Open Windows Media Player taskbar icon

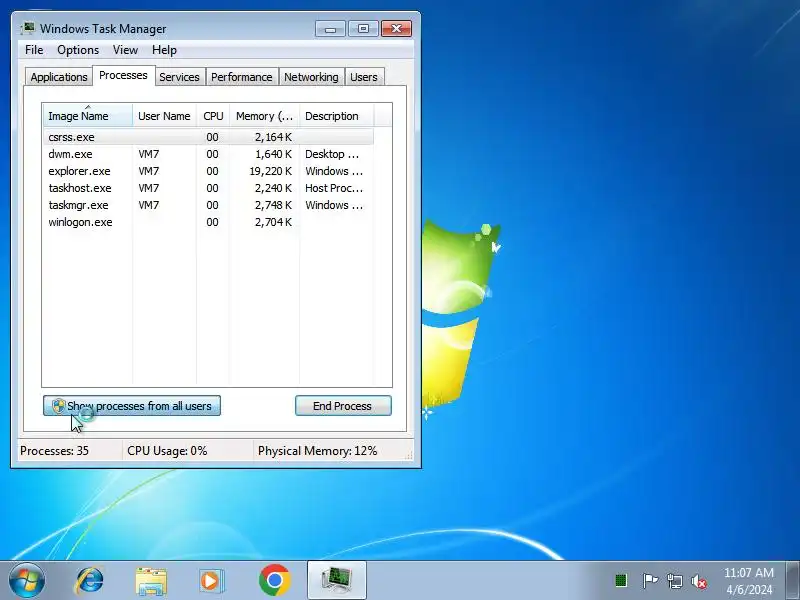click(212, 581)
